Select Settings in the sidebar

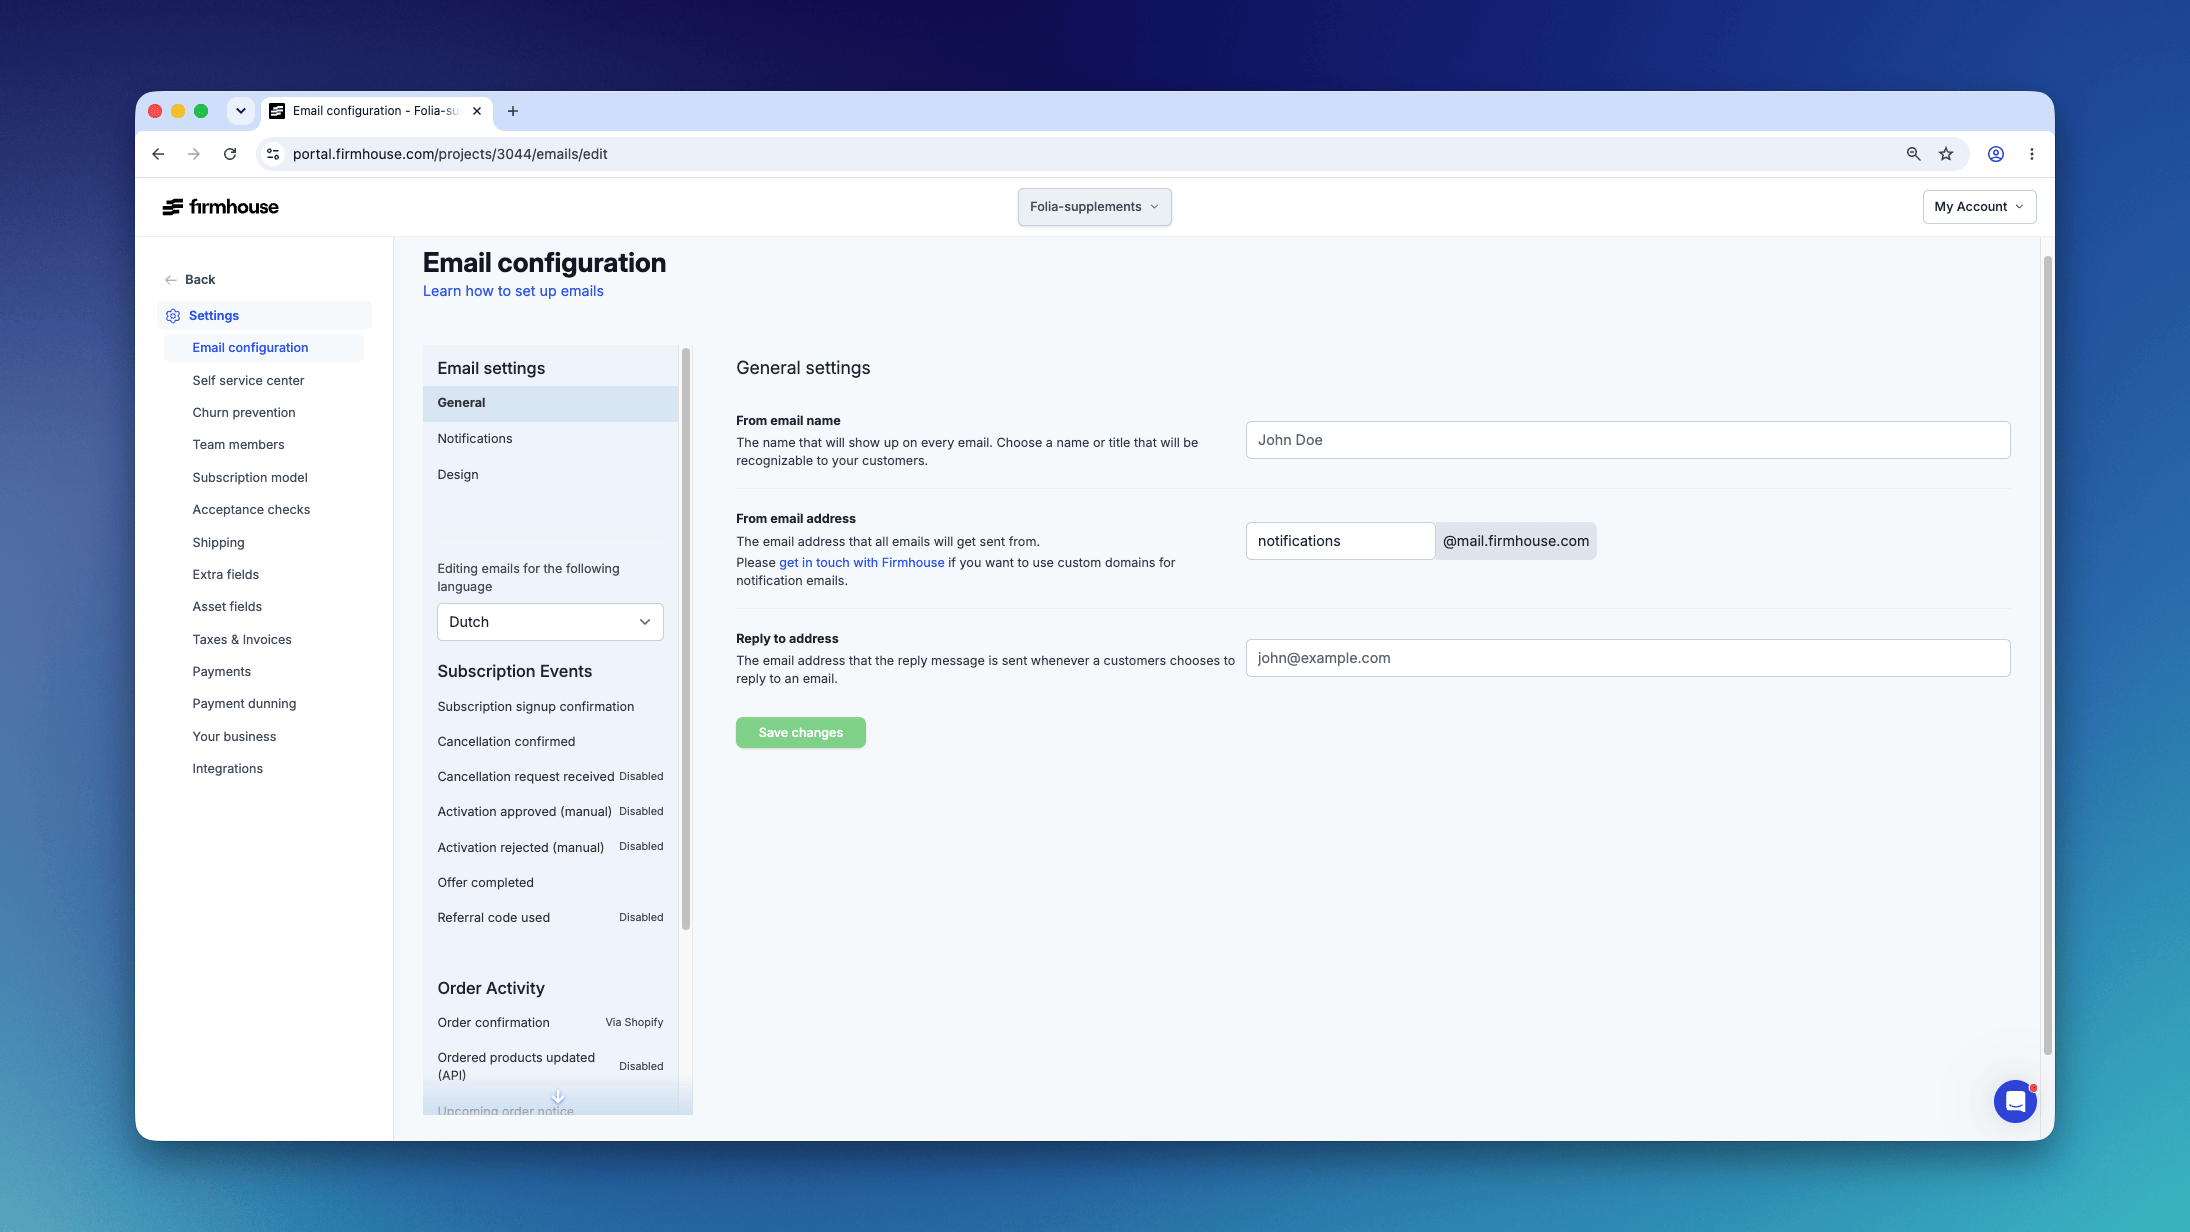coord(264,316)
